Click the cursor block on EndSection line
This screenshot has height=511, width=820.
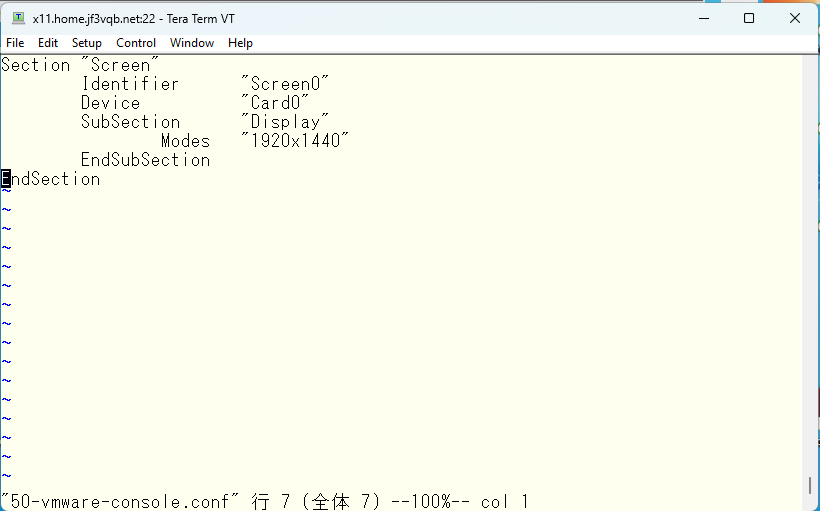(x=6, y=179)
